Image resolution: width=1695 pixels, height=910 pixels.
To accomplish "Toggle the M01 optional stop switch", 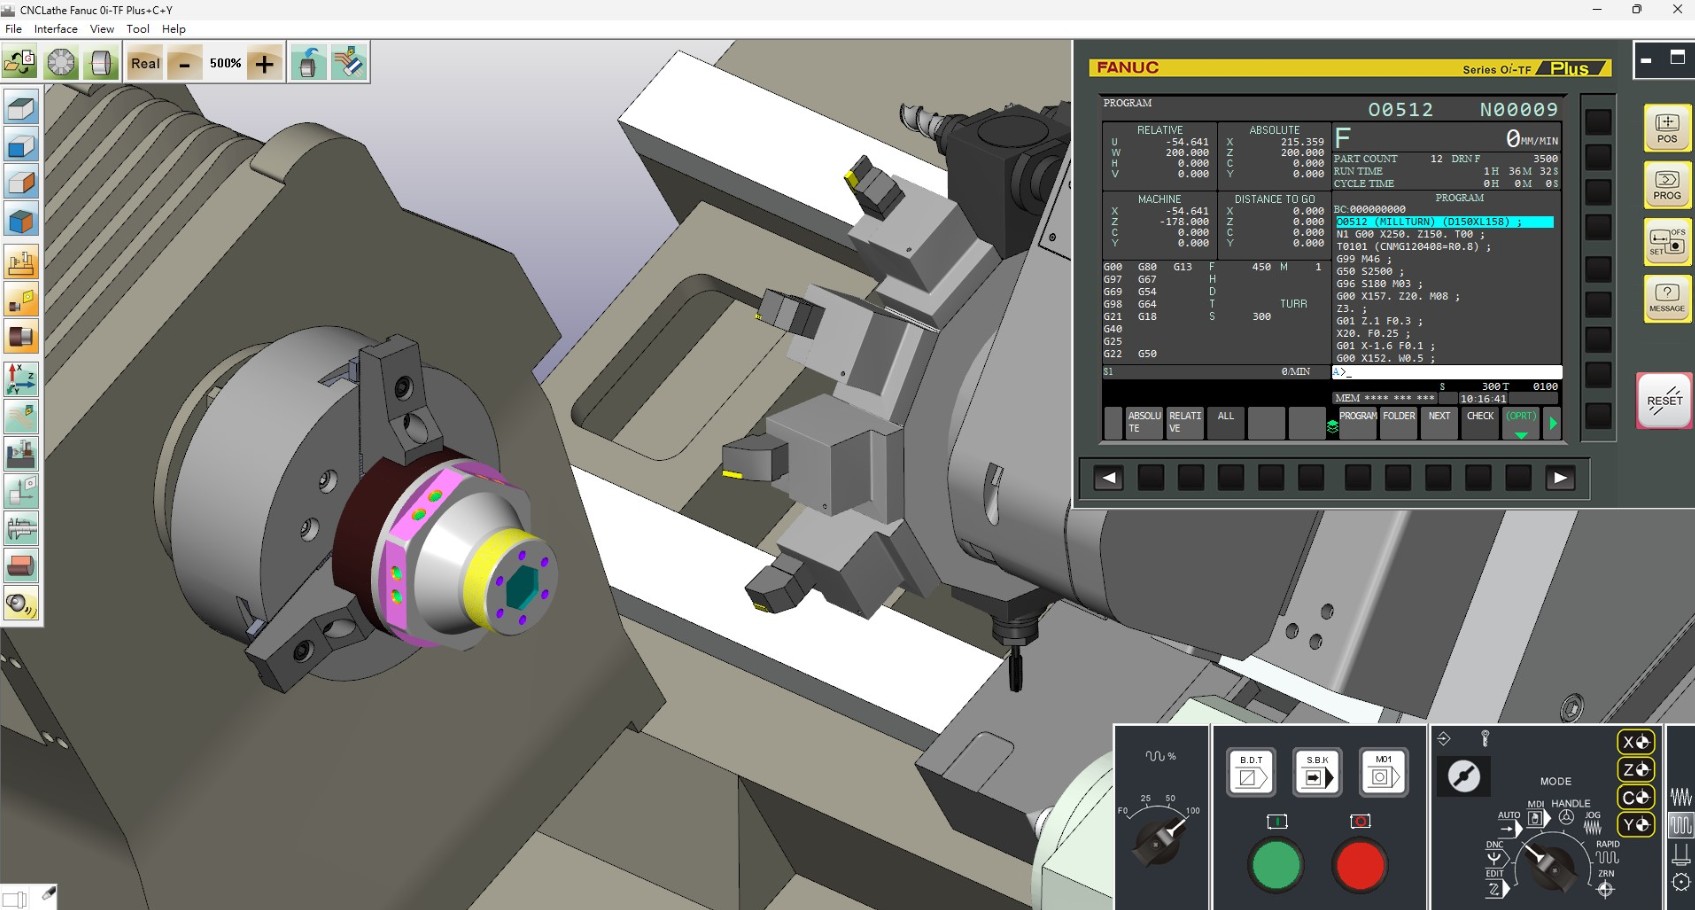I will 1382,771.
